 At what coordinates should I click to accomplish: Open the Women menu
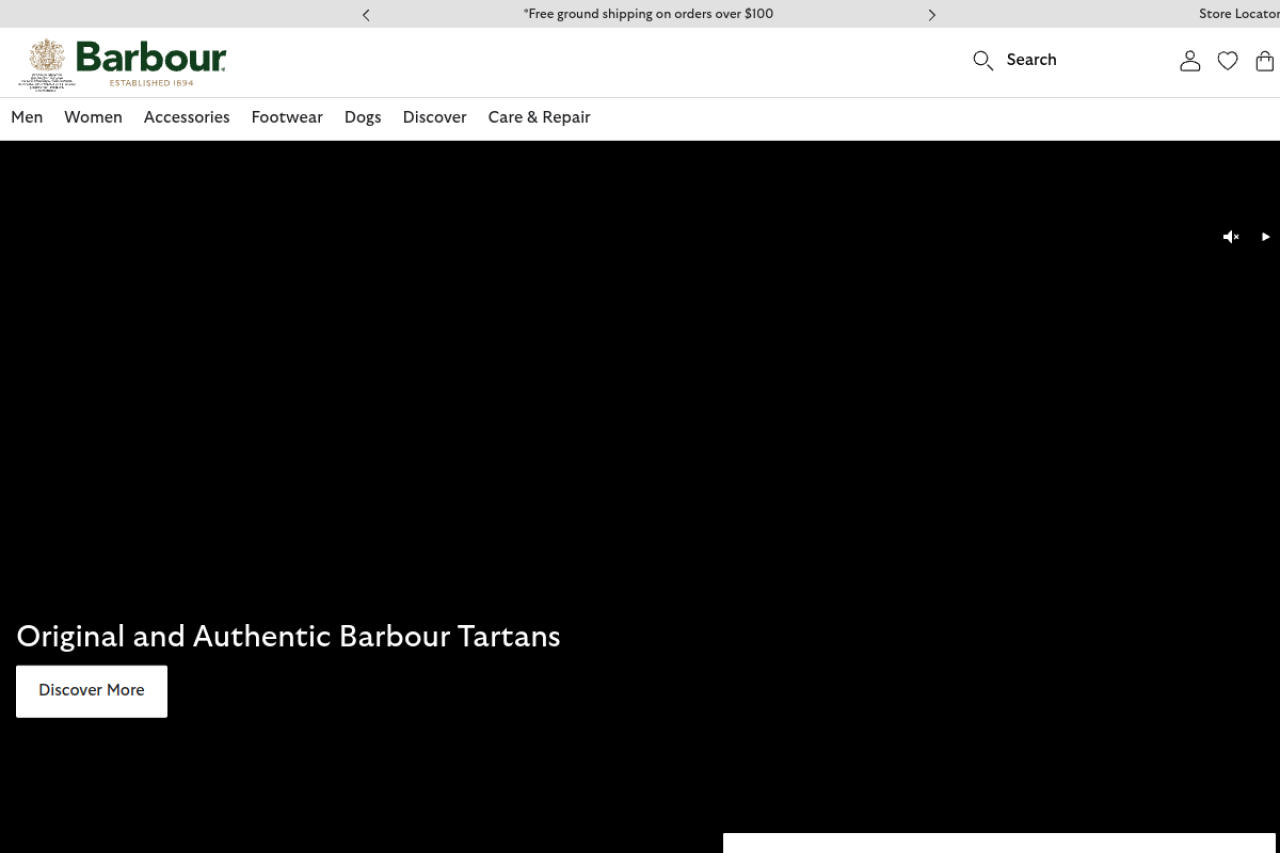[x=93, y=117]
